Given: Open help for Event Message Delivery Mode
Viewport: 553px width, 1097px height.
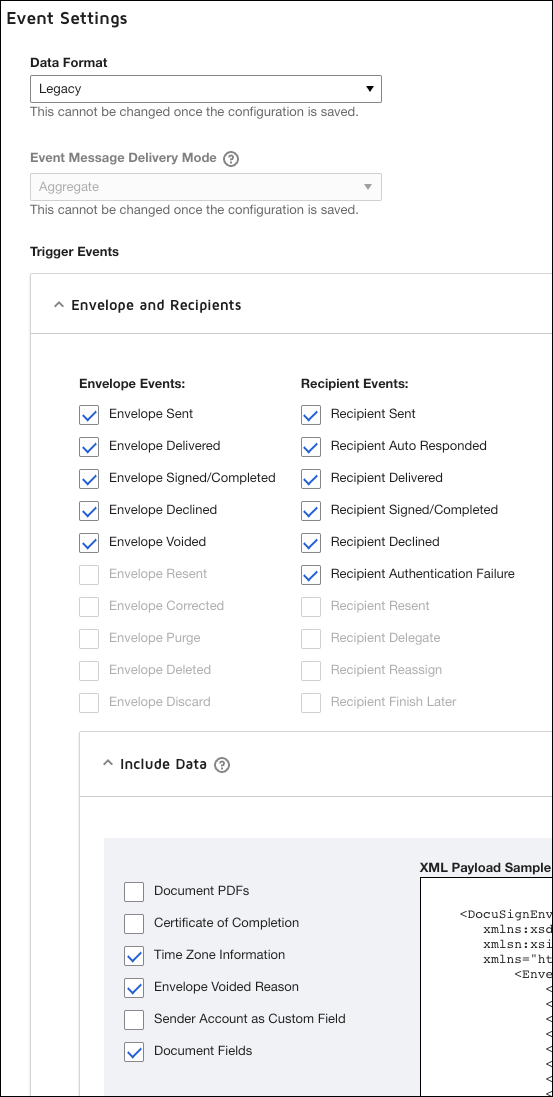Looking at the screenshot, I should (231, 159).
